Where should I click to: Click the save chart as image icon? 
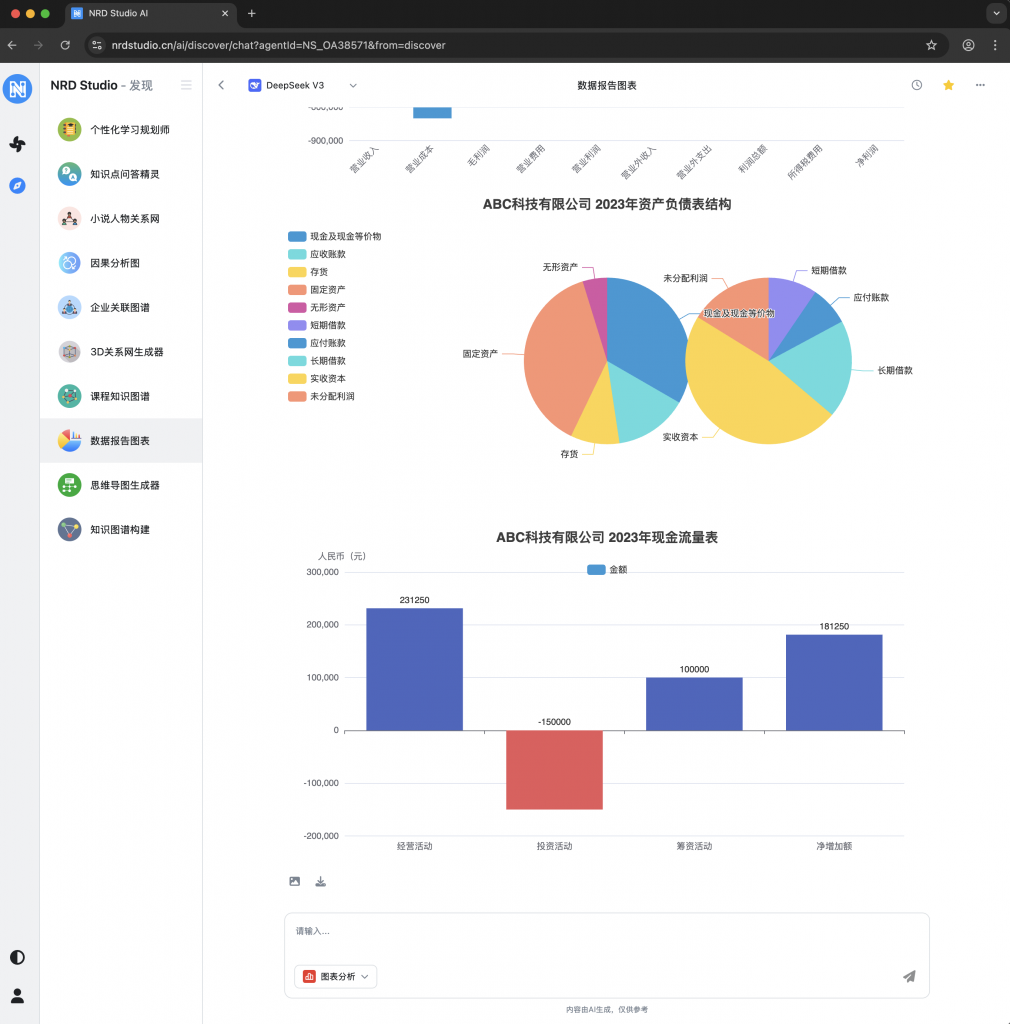pyautogui.click(x=294, y=881)
